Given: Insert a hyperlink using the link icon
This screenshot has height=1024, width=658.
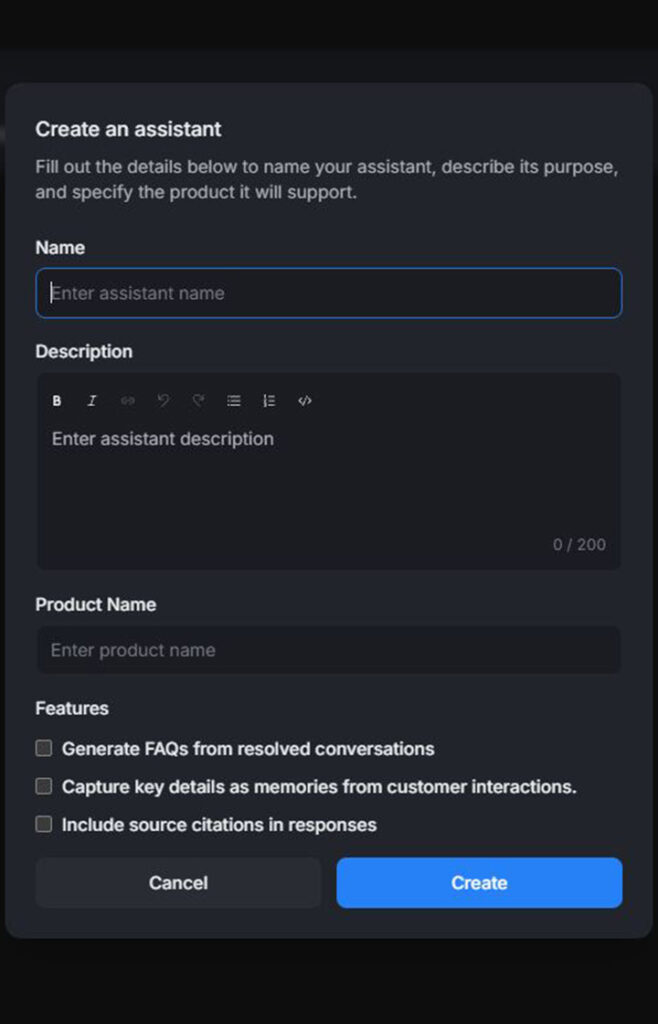Looking at the screenshot, I should pos(127,401).
